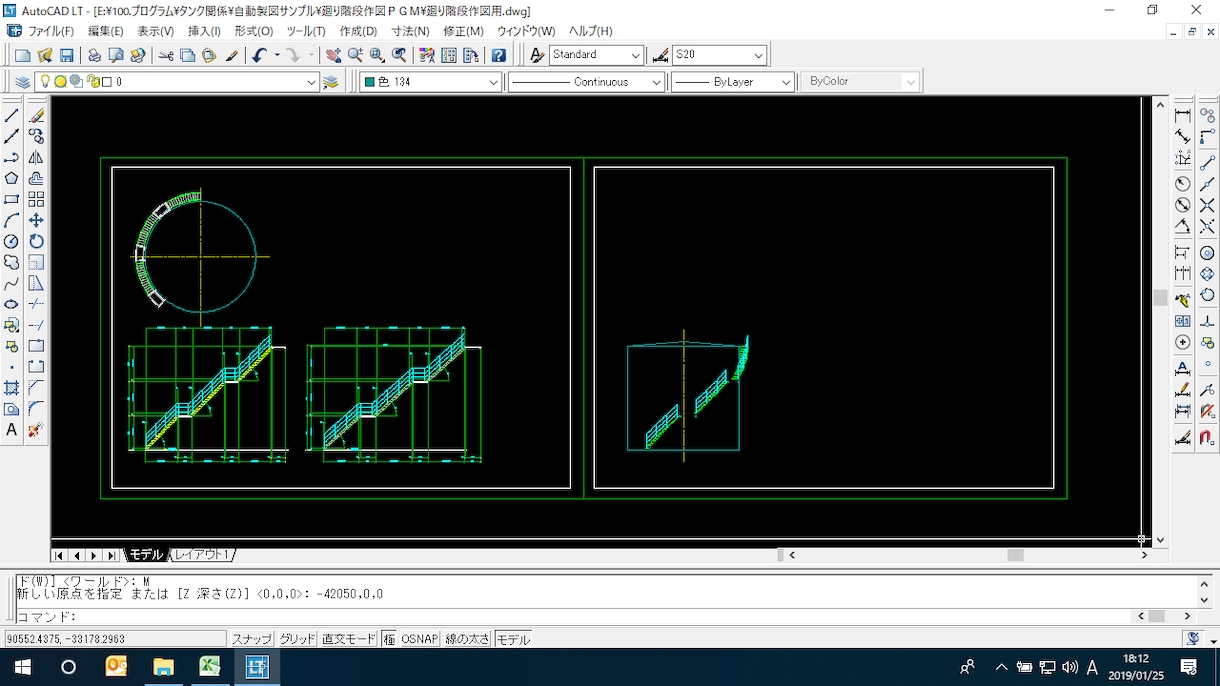Open the layer dropdown showing 0
This screenshot has height=686, width=1220.
177,82
